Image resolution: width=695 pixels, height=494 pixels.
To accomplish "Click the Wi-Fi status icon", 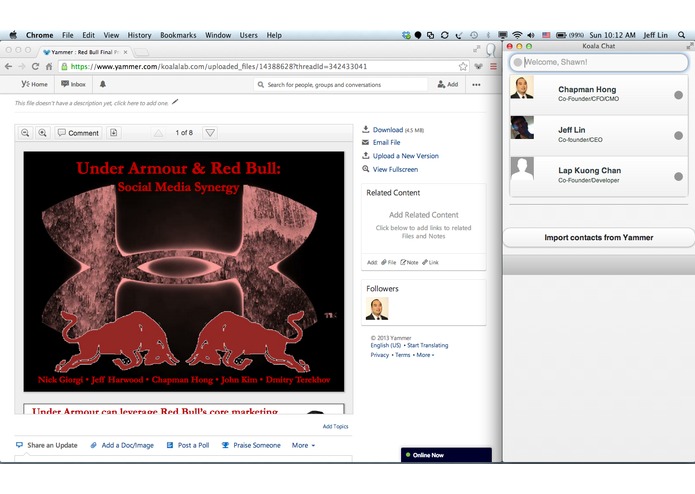I will (x=517, y=35).
